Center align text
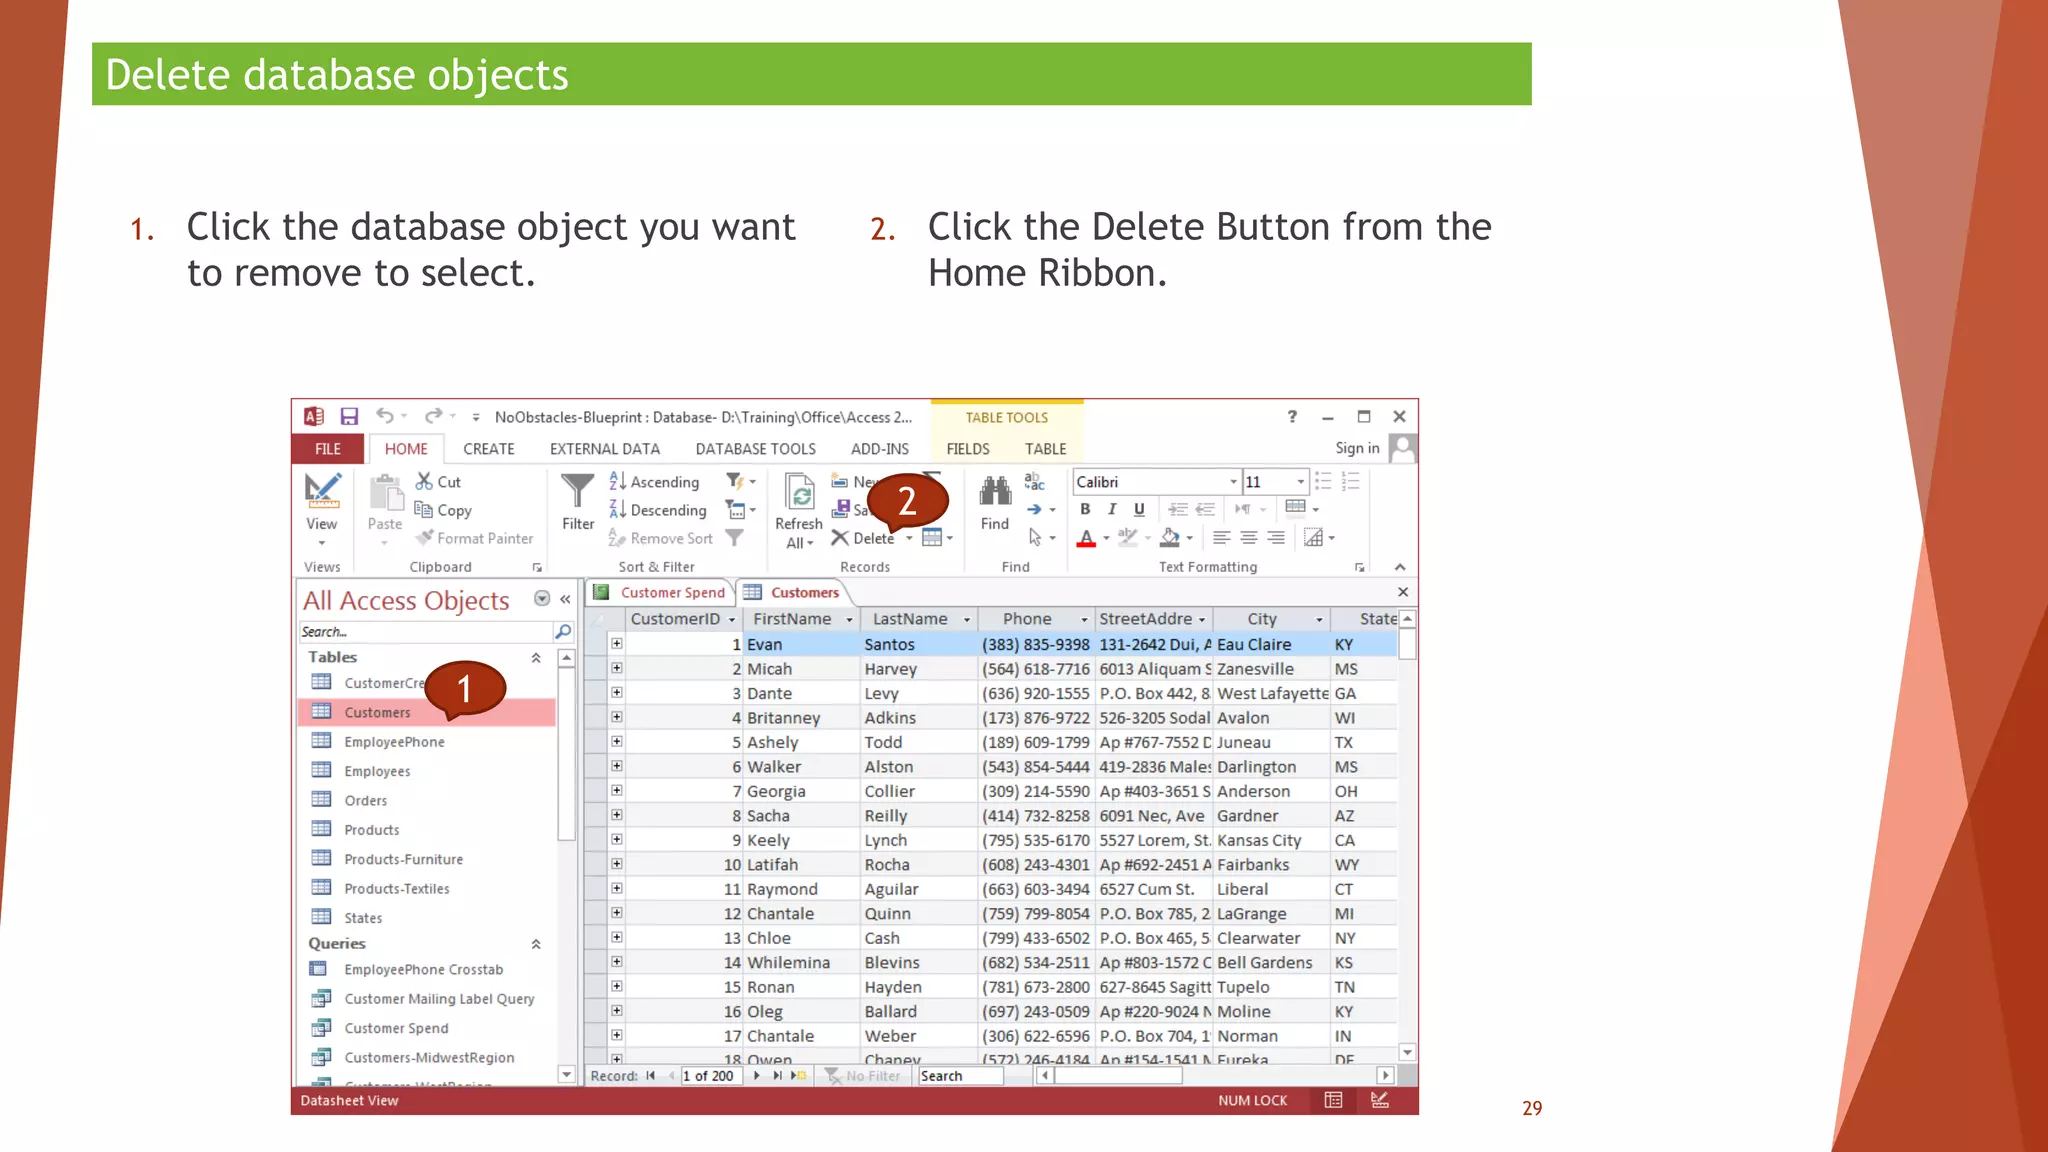 tap(1249, 538)
